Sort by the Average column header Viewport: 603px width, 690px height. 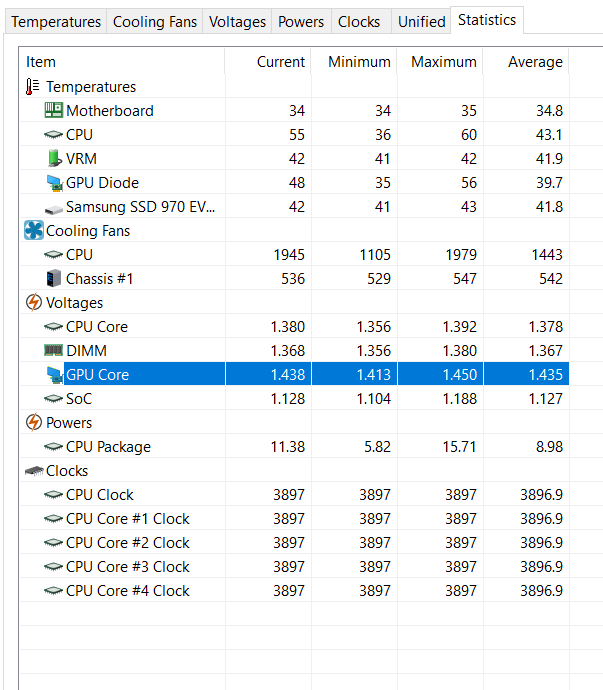click(535, 62)
